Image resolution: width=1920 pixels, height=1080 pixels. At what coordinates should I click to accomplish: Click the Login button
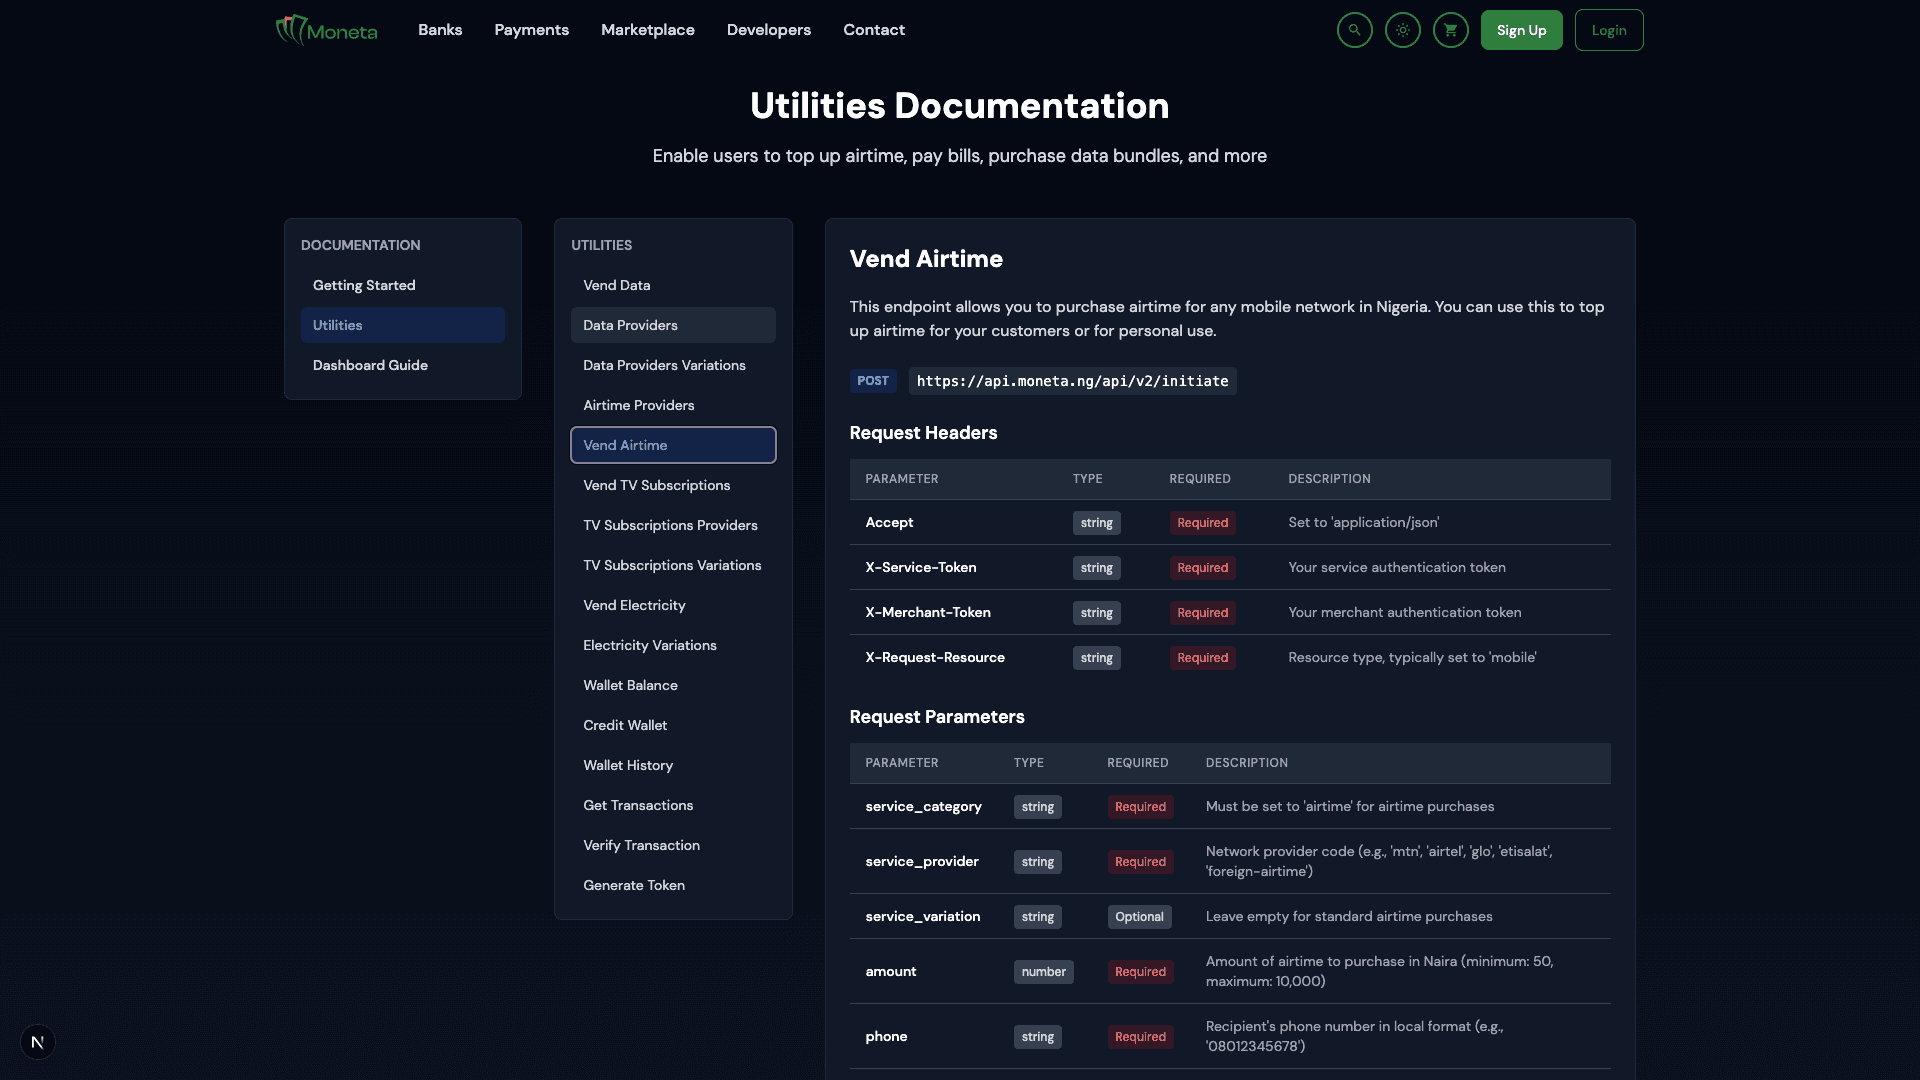1608,30
